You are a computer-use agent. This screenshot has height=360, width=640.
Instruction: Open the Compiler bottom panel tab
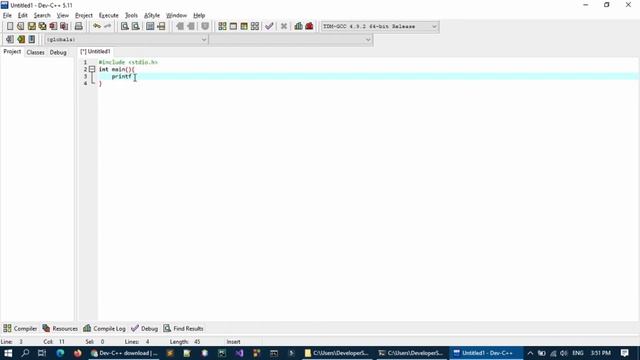tap(20, 328)
